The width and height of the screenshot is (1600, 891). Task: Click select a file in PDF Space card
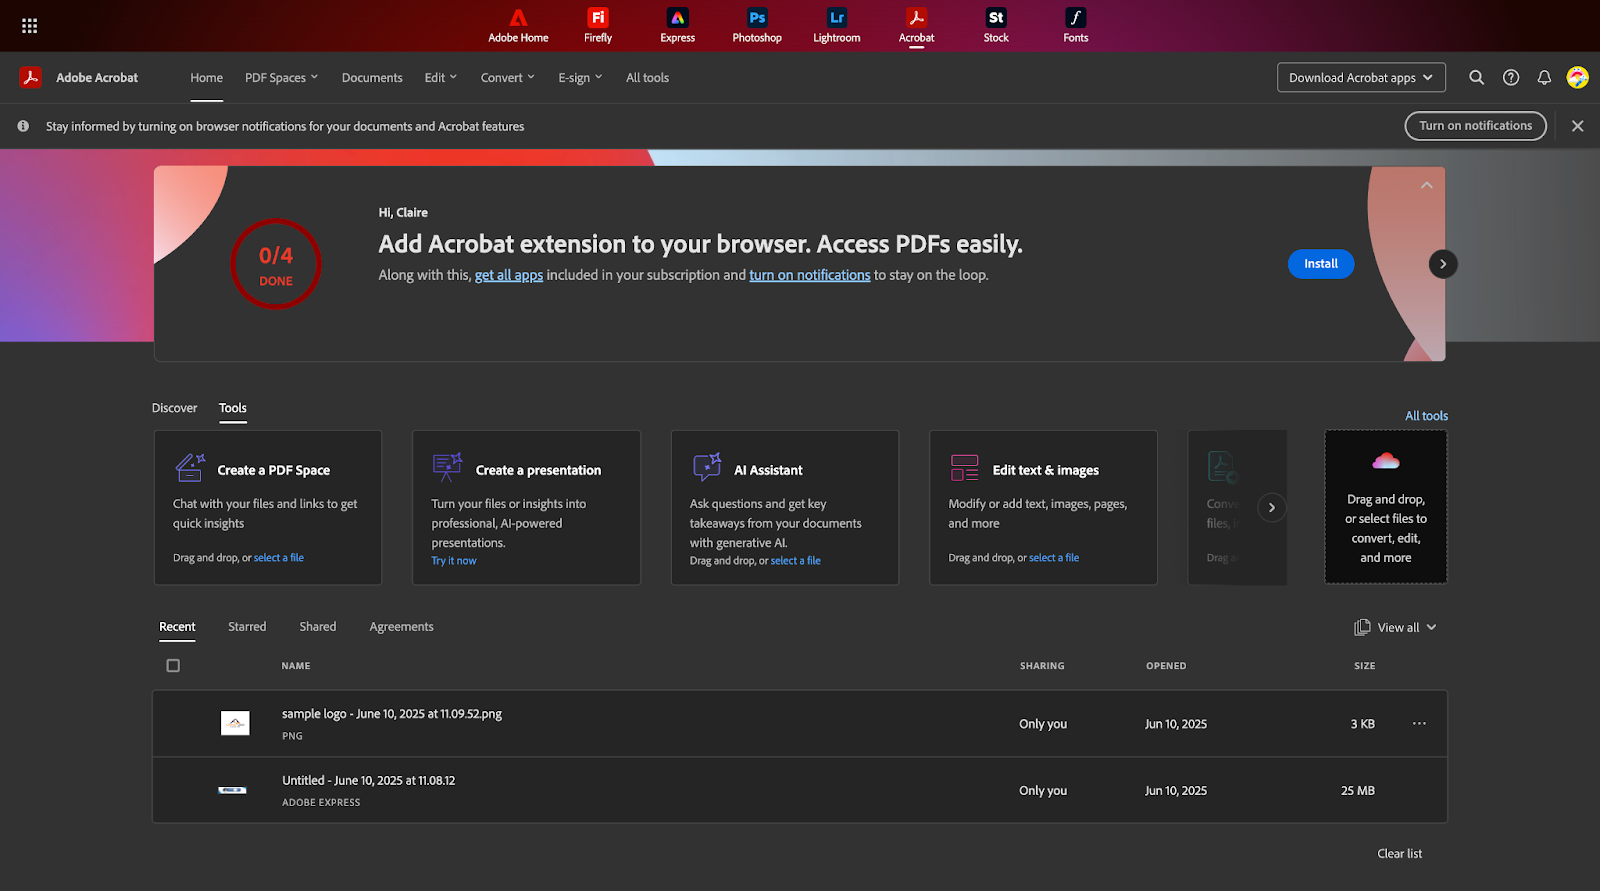(279, 558)
